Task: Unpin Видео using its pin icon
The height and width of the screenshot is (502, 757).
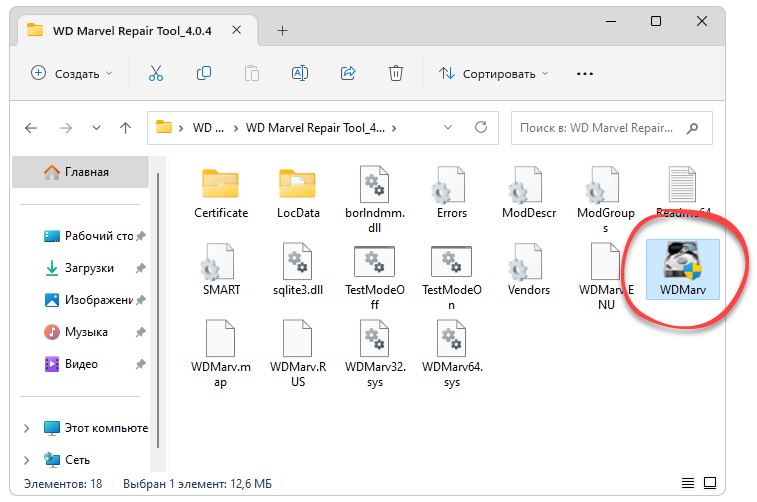Action: click(x=140, y=364)
